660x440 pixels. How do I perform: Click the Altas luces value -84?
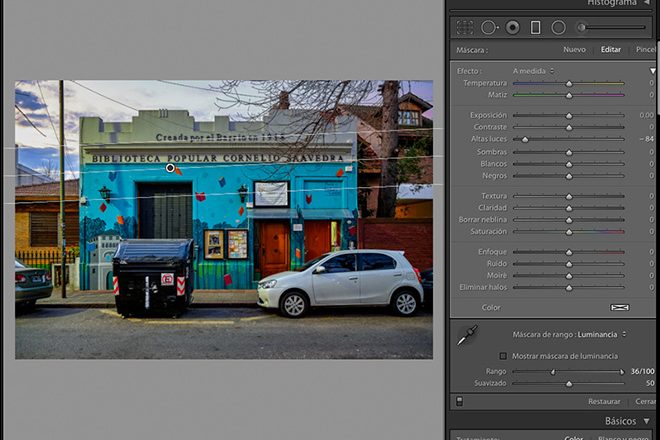647,139
